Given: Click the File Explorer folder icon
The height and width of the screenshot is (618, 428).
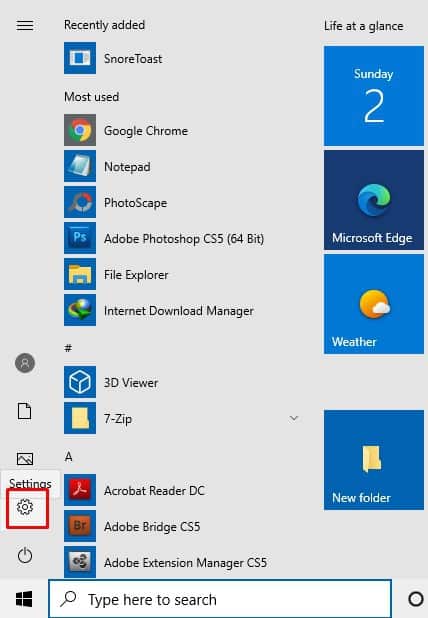Looking at the screenshot, I should pyautogui.click(x=80, y=274).
